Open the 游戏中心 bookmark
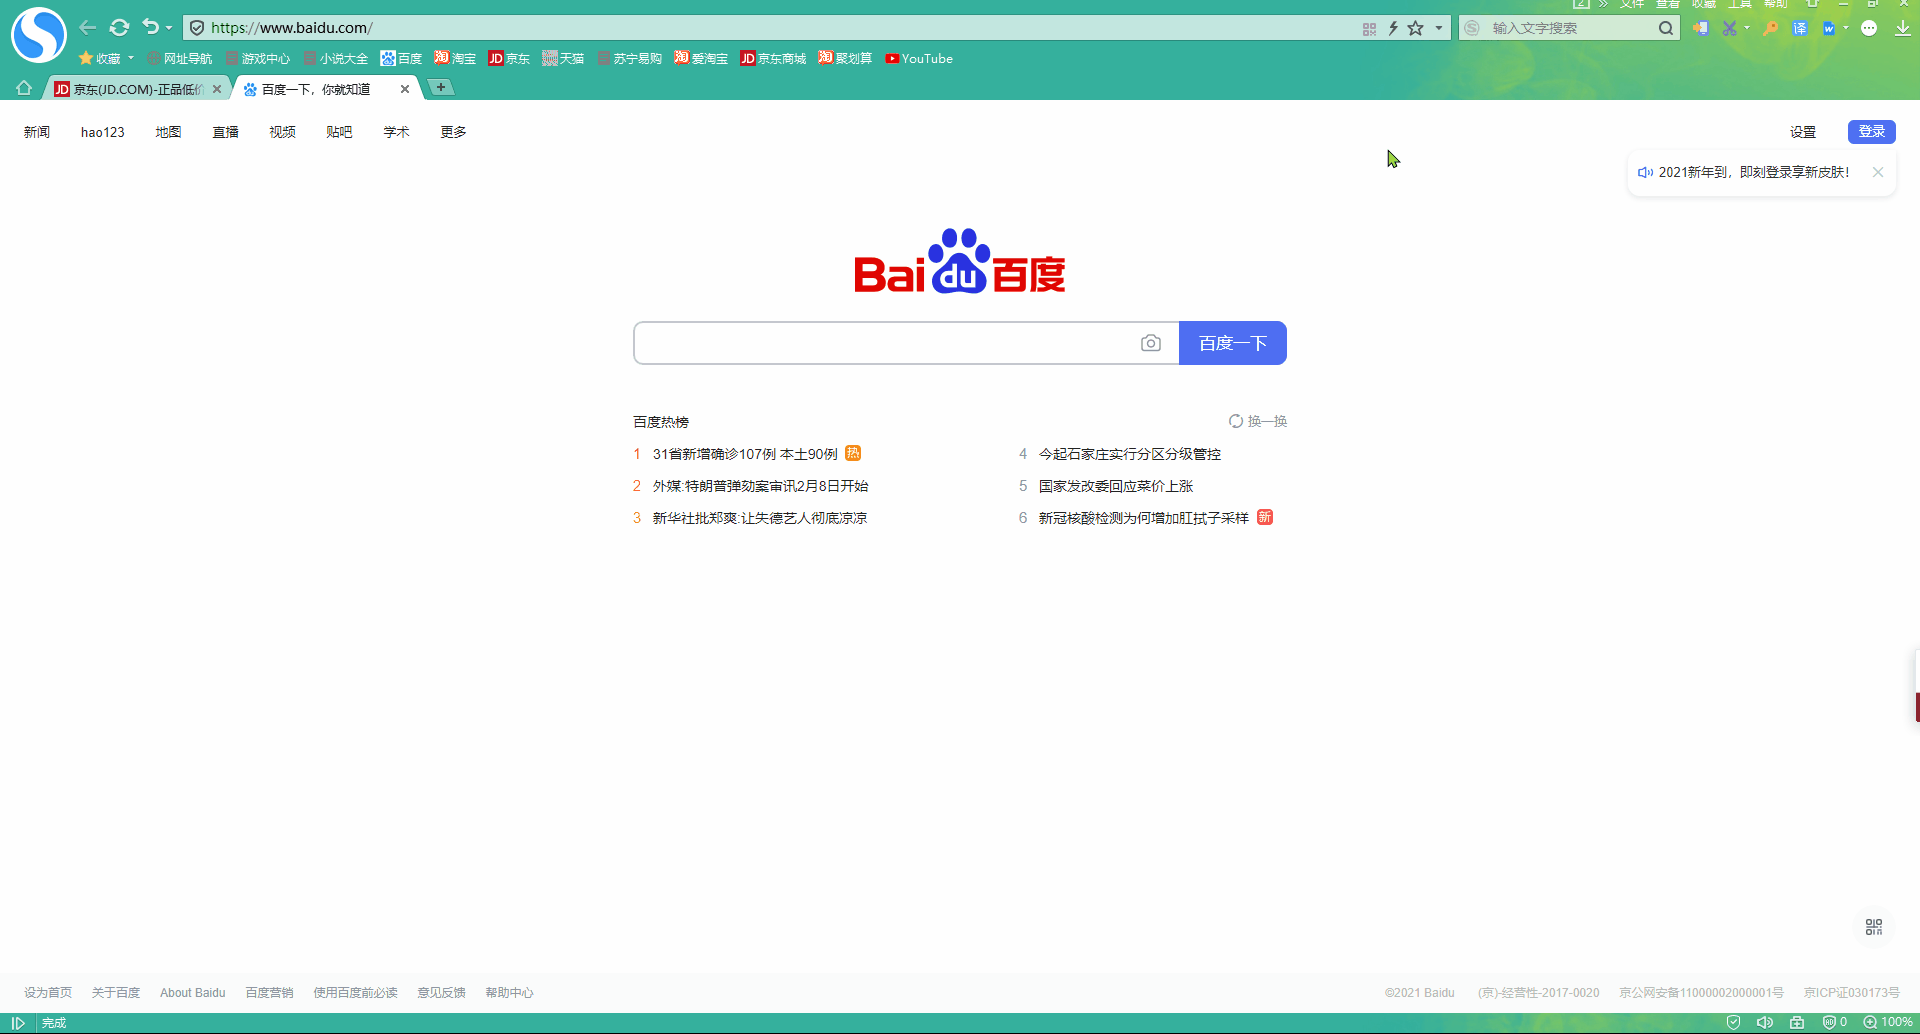Image resolution: width=1920 pixels, height=1034 pixels. [x=257, y=59]
